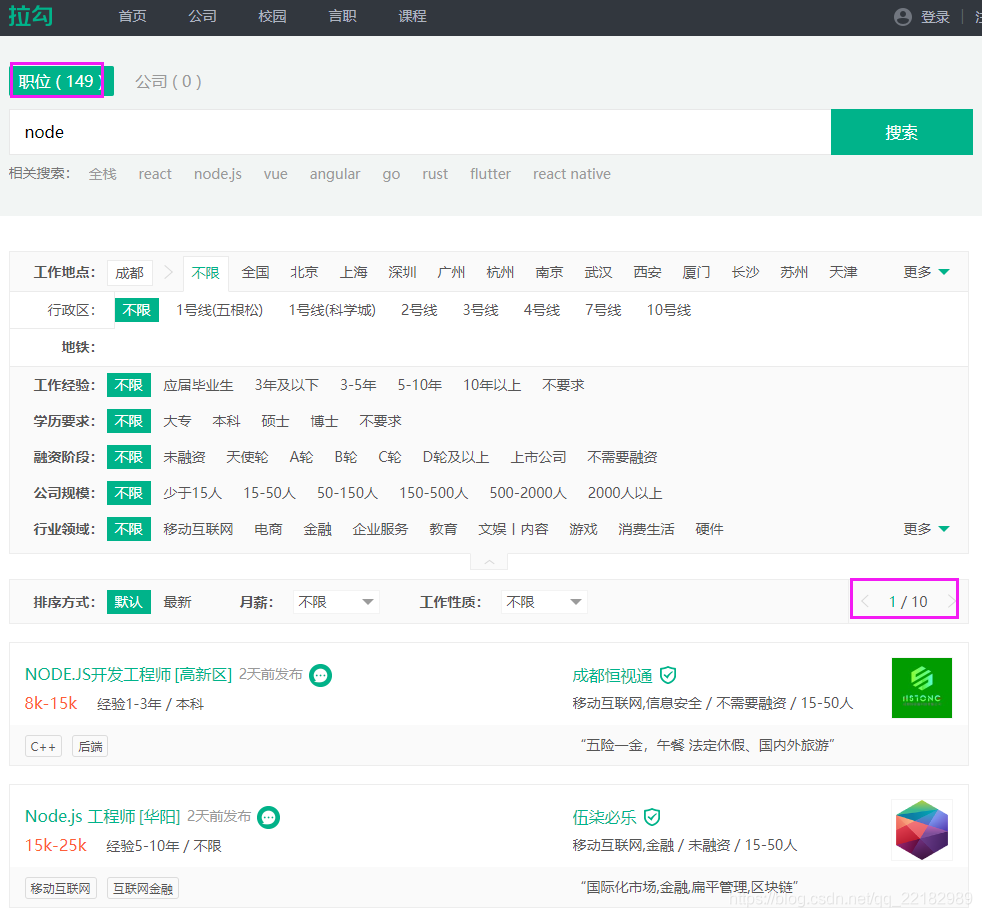The height and width of the screenshot is (917, 982).
Task: Filter education by 本科
Action: (x=226, y=422)
